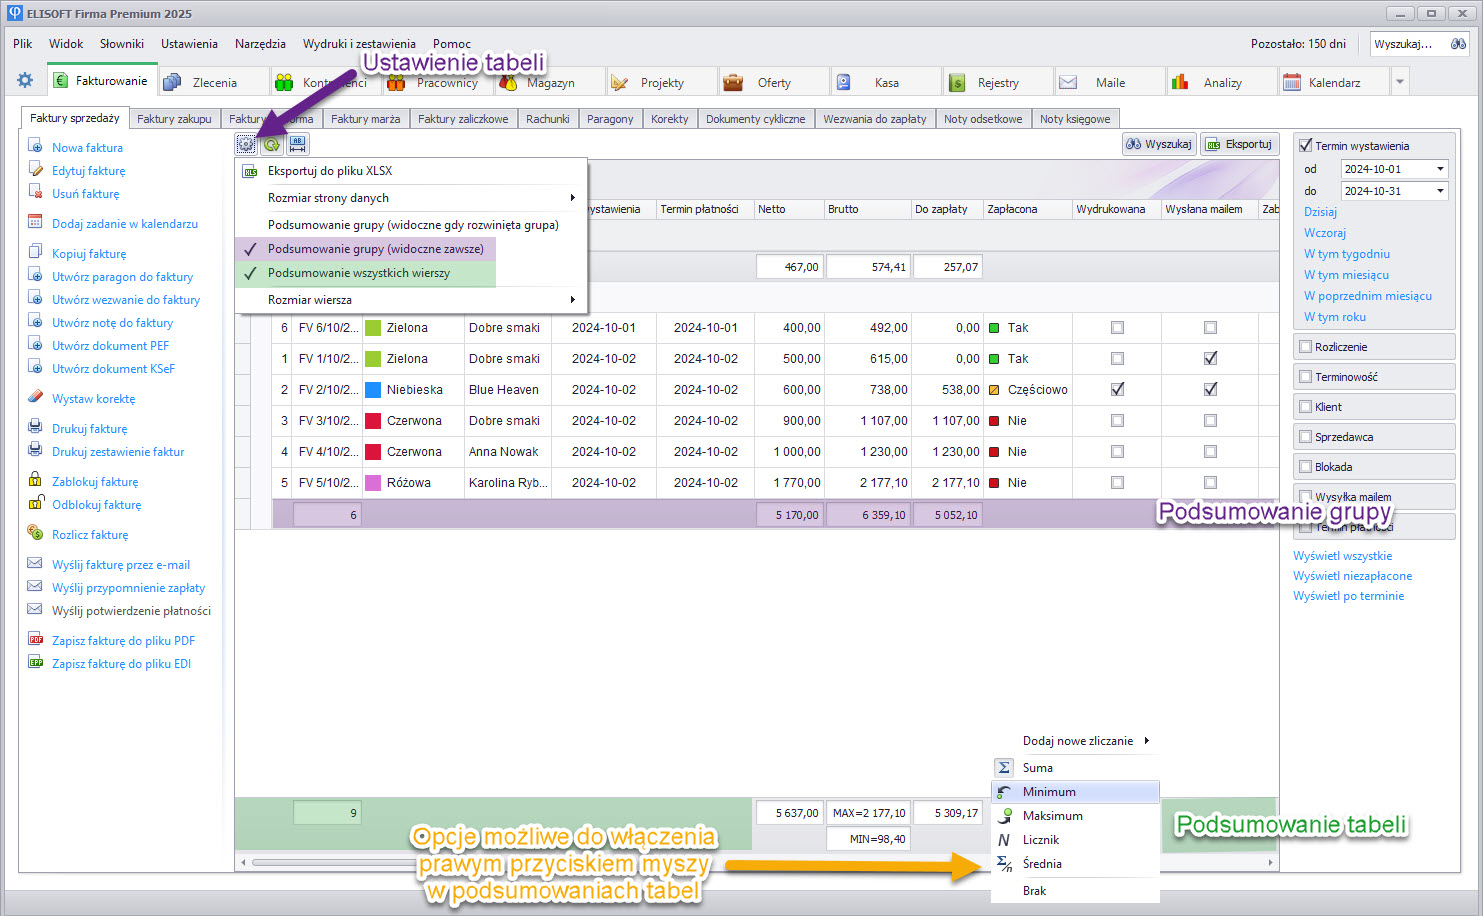1483x916 pixels.
Task: Click the green refresh icon in table toolbar
Action: (x=272, y=144)
